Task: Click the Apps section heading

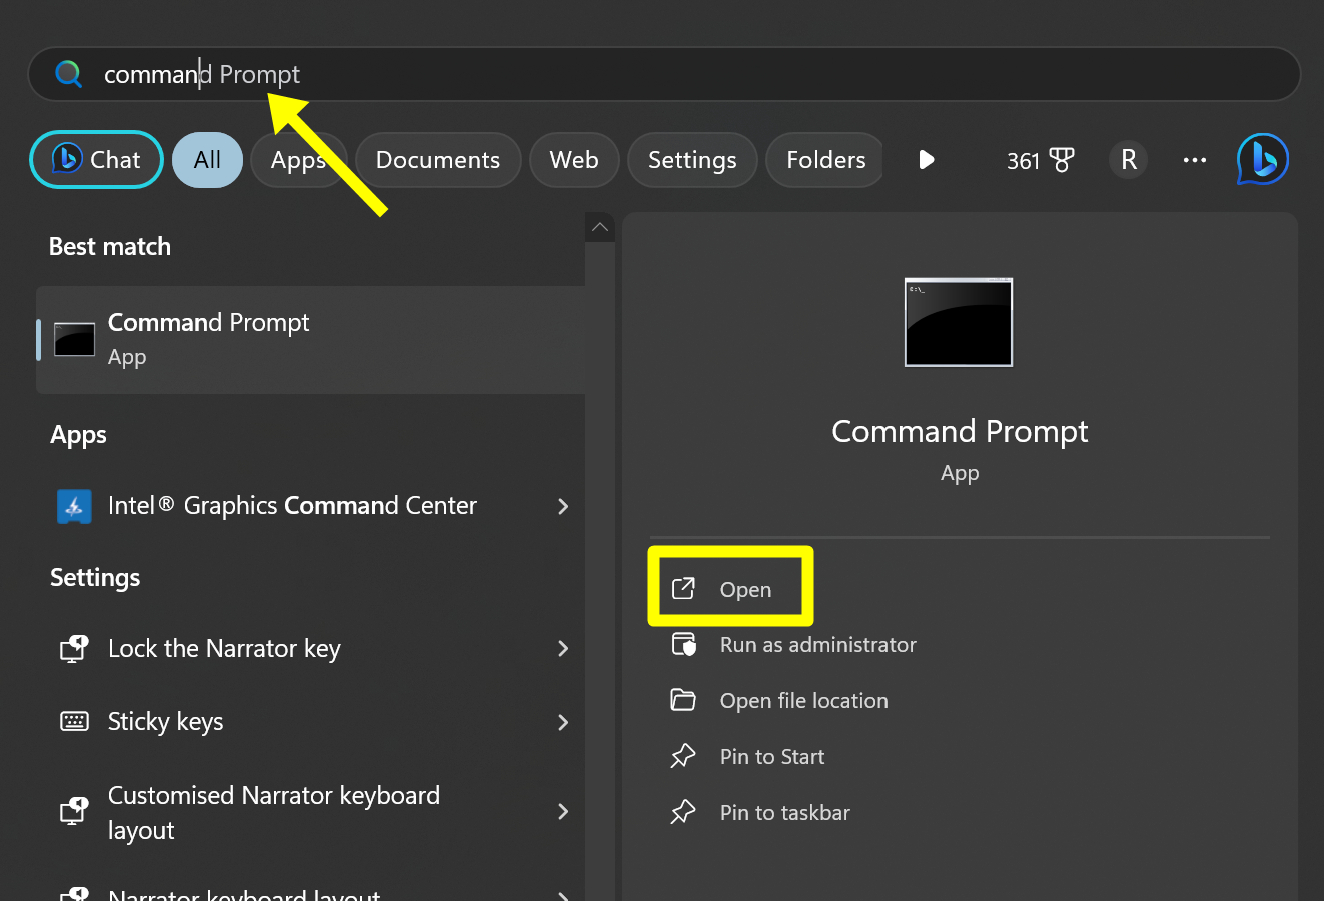Action: (x=78, y=435)
